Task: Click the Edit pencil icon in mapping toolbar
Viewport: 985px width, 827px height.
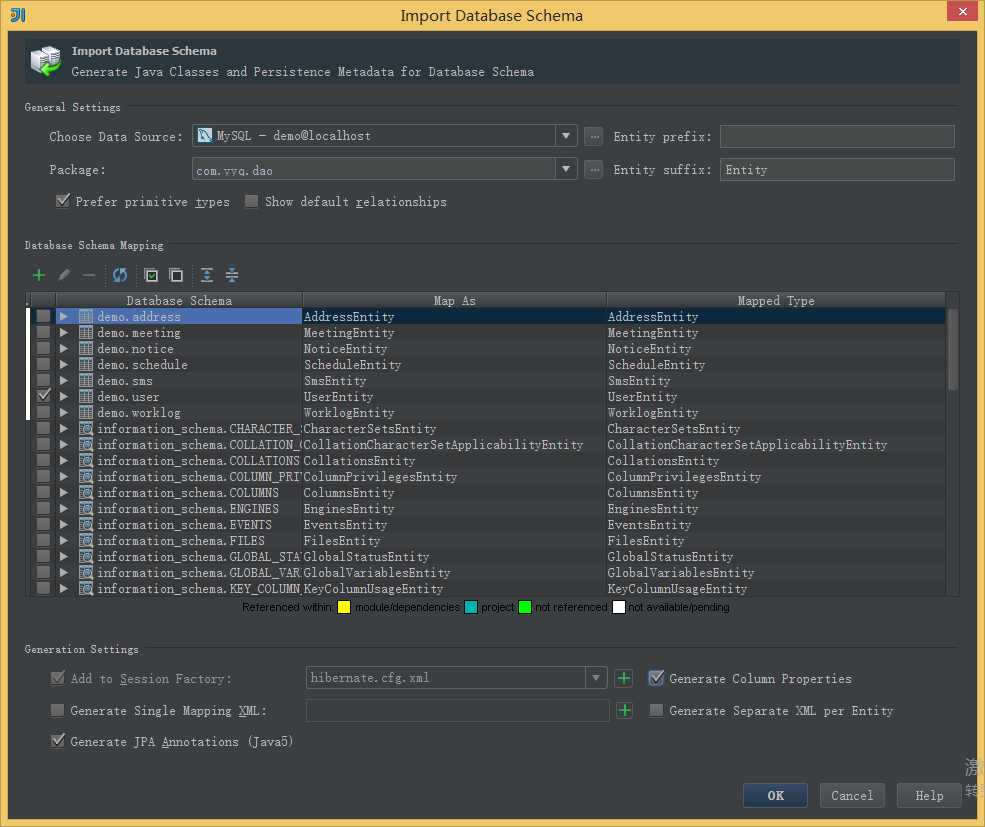Action: click(63, 275)
